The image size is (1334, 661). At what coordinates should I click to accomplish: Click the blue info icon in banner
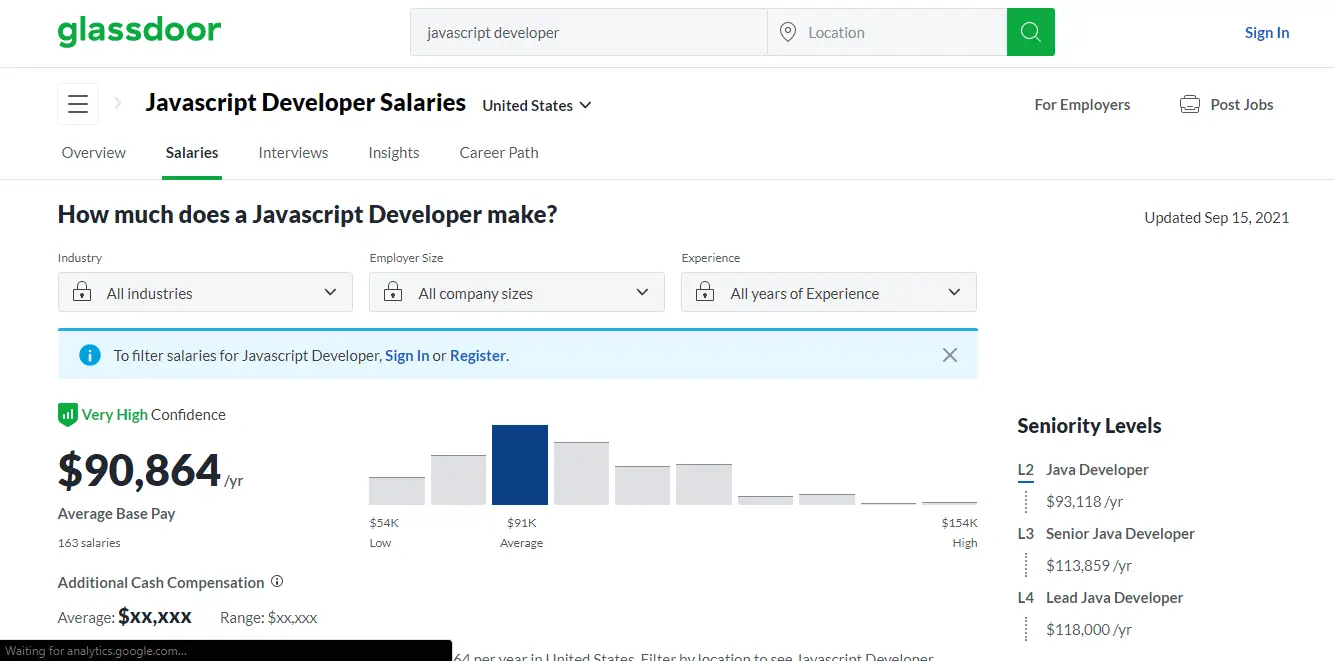(x=90, y=355)
